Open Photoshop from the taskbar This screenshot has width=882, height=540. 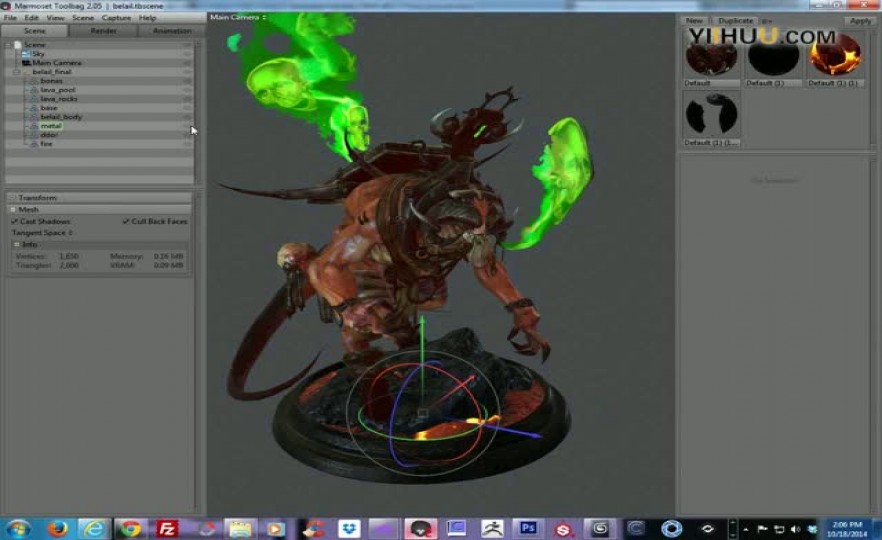click(x=528, y=528)
